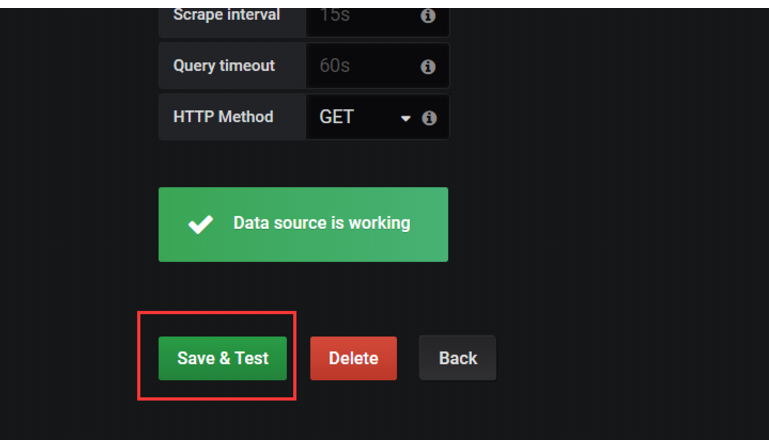Click the HTTP Method label
The image size is (769, 444).
pos(223,117)
